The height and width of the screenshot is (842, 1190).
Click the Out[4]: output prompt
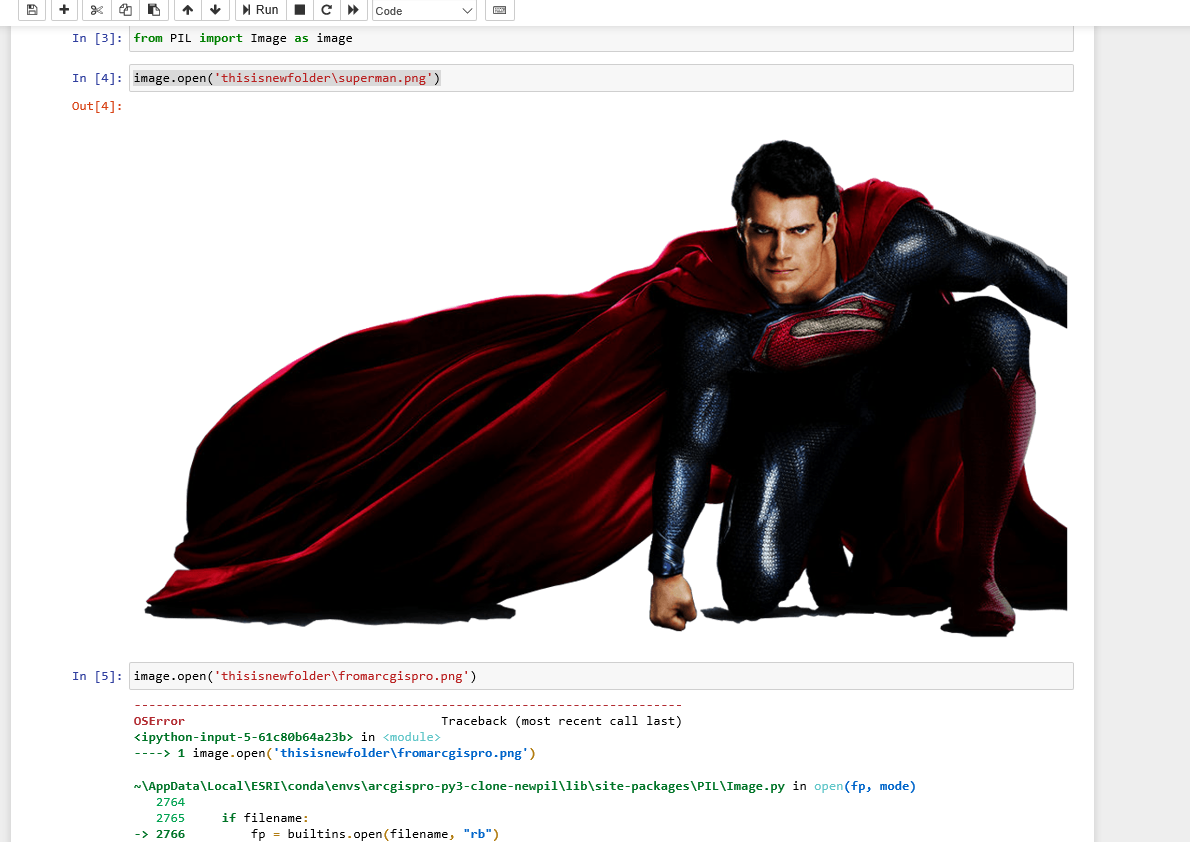pos(97,106)
